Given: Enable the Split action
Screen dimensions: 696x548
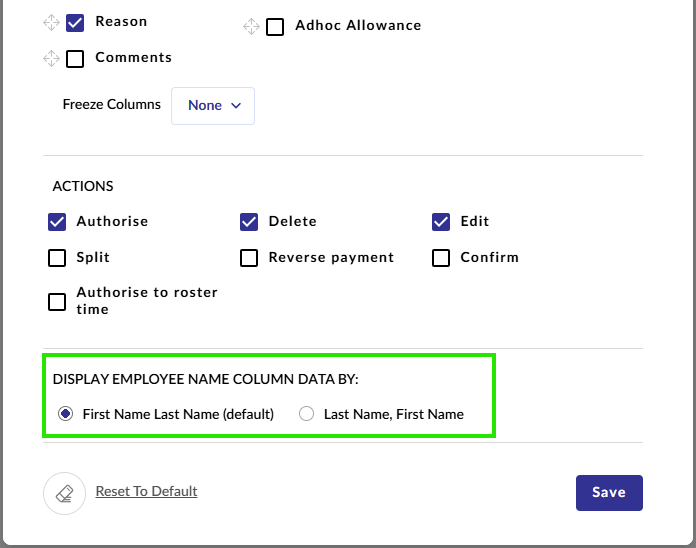Looking at the screenshot, I should pyautogui.click(x=57, y=258).
